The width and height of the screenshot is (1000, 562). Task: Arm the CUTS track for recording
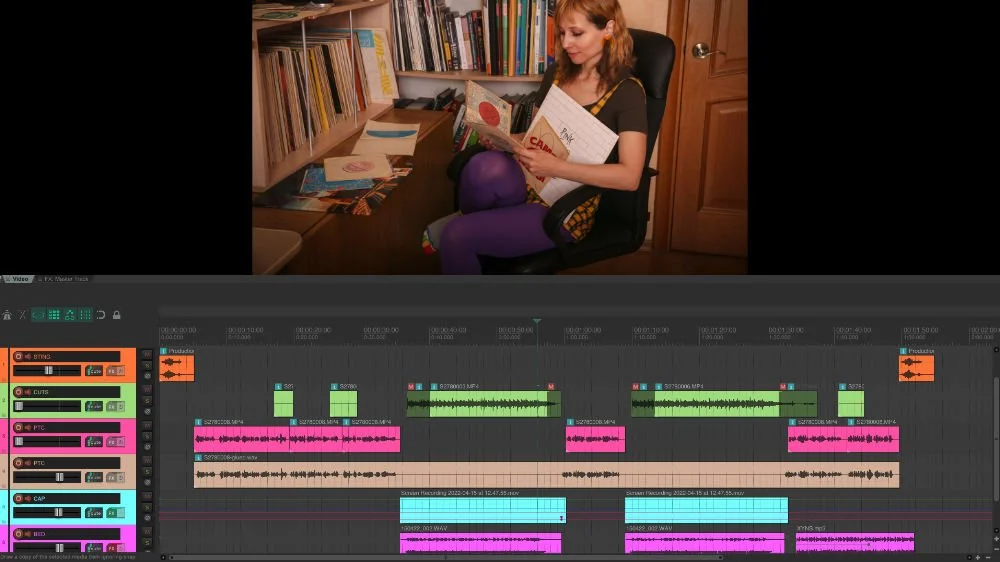pyautogui.click(x=18, y=392)
